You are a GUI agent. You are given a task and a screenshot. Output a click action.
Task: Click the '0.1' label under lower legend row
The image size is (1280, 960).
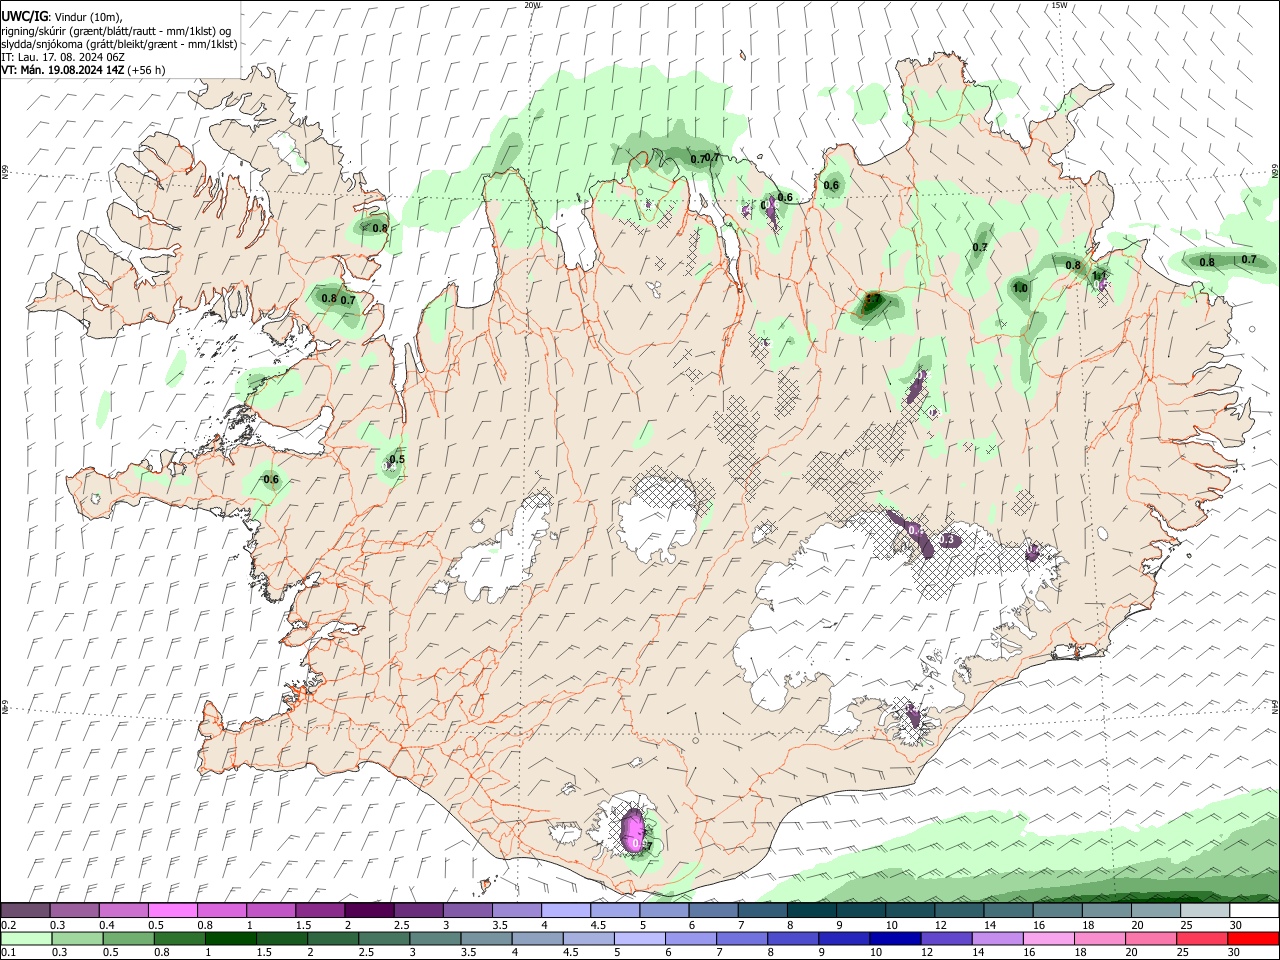point(8,952)
